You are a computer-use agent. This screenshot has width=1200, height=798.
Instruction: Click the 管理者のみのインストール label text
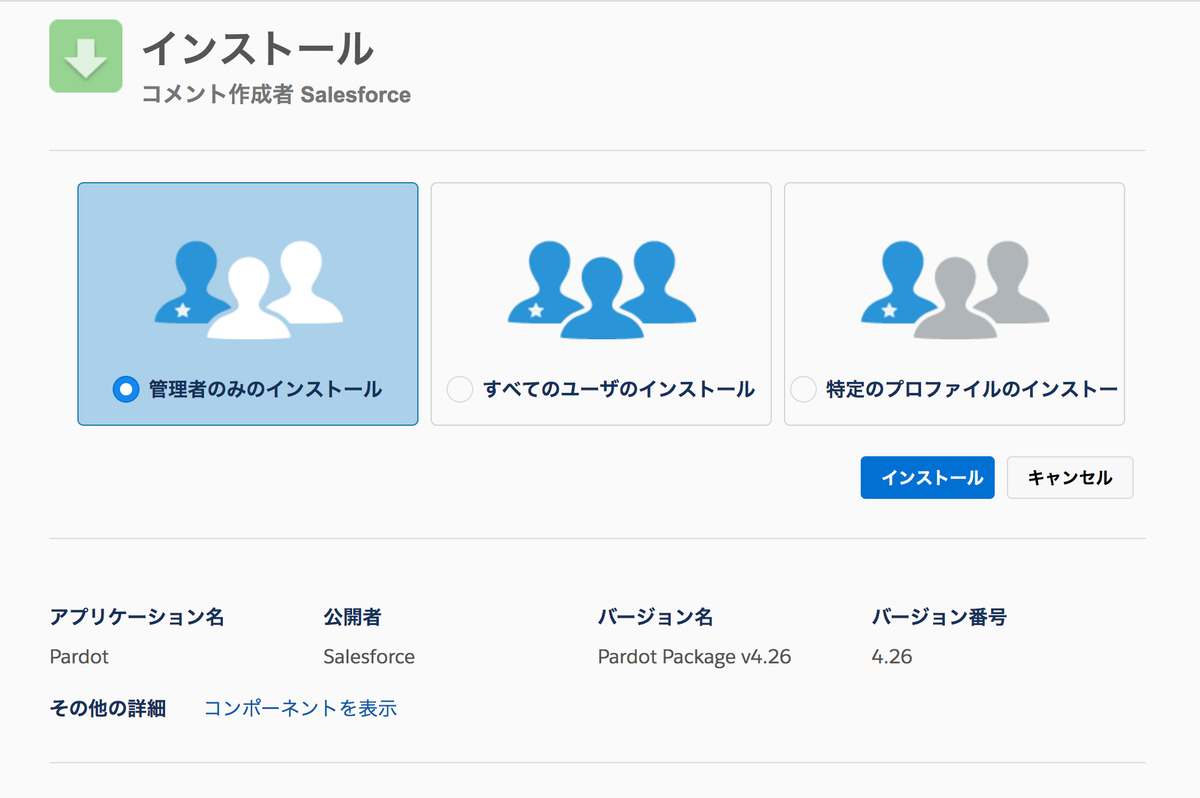tap(265, 389)
